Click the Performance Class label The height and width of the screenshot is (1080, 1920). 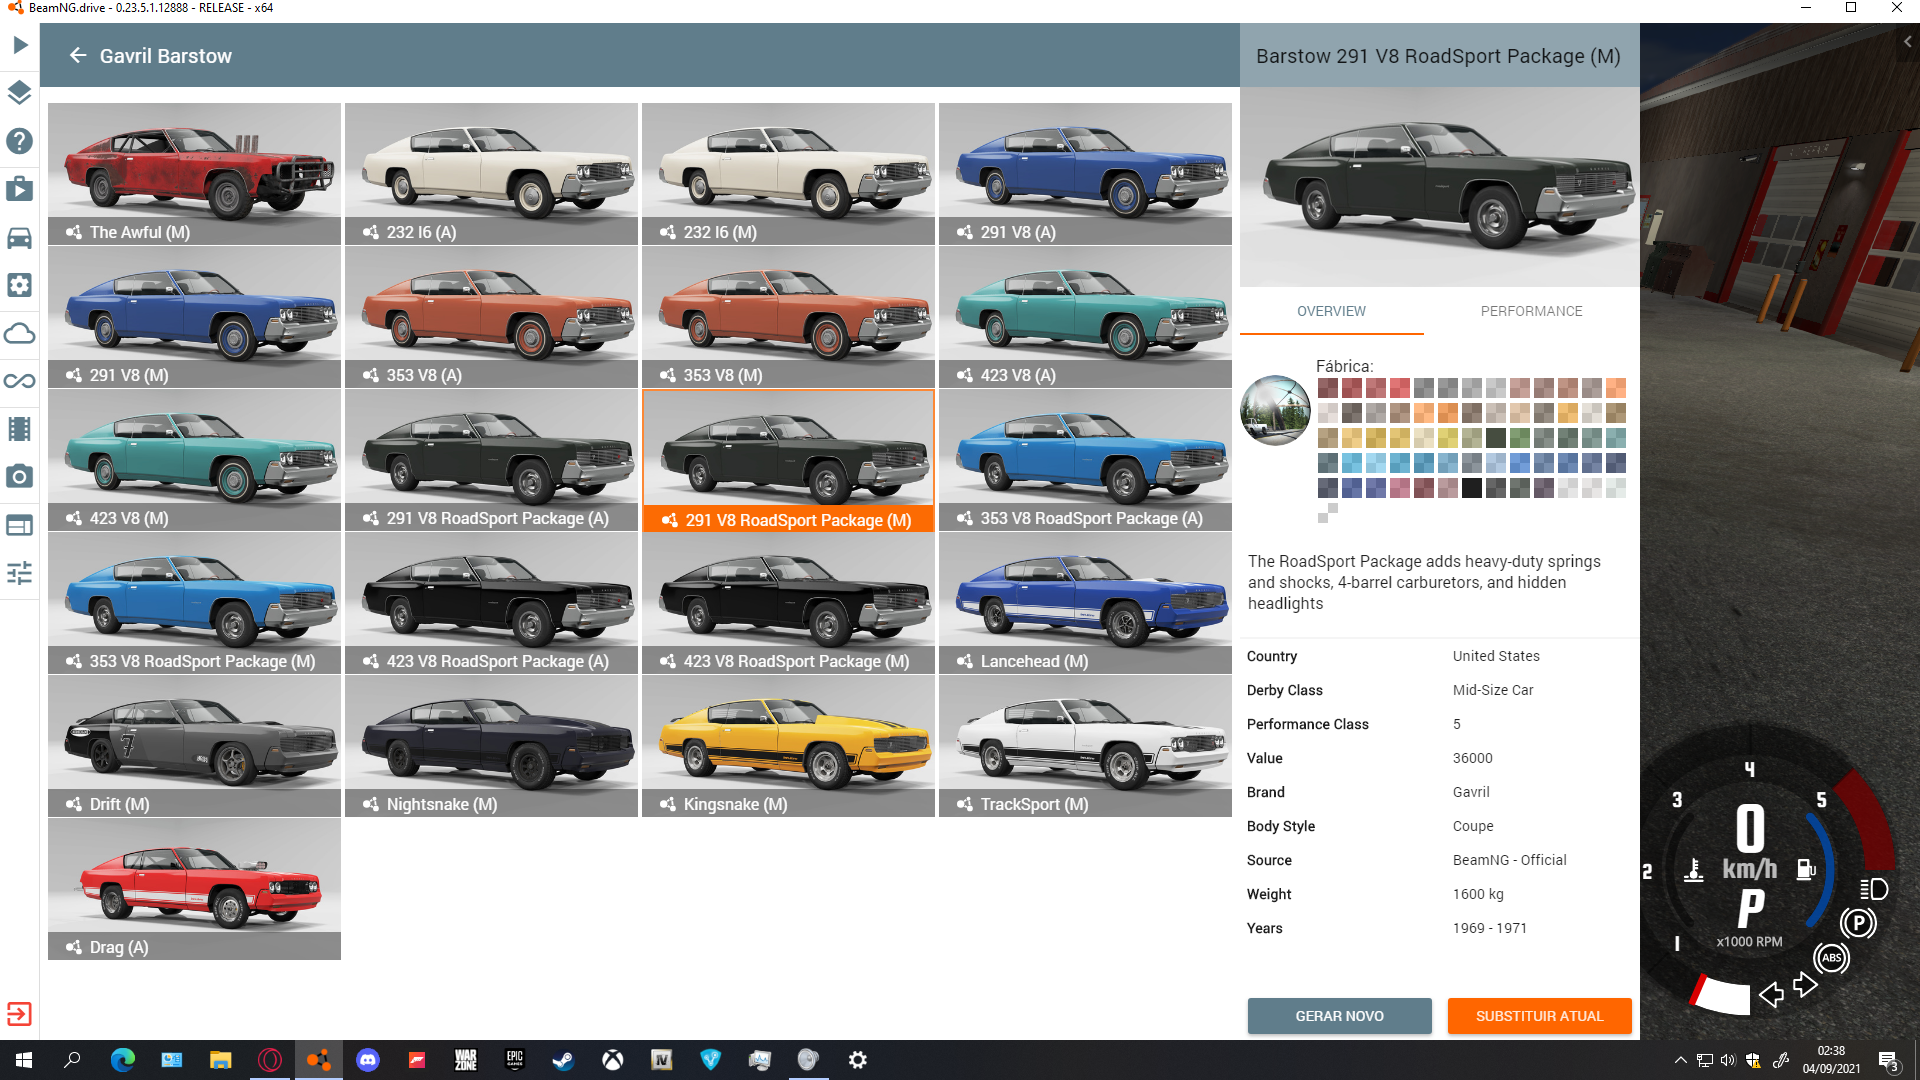pyautogui.click(x=1308, y=724)
